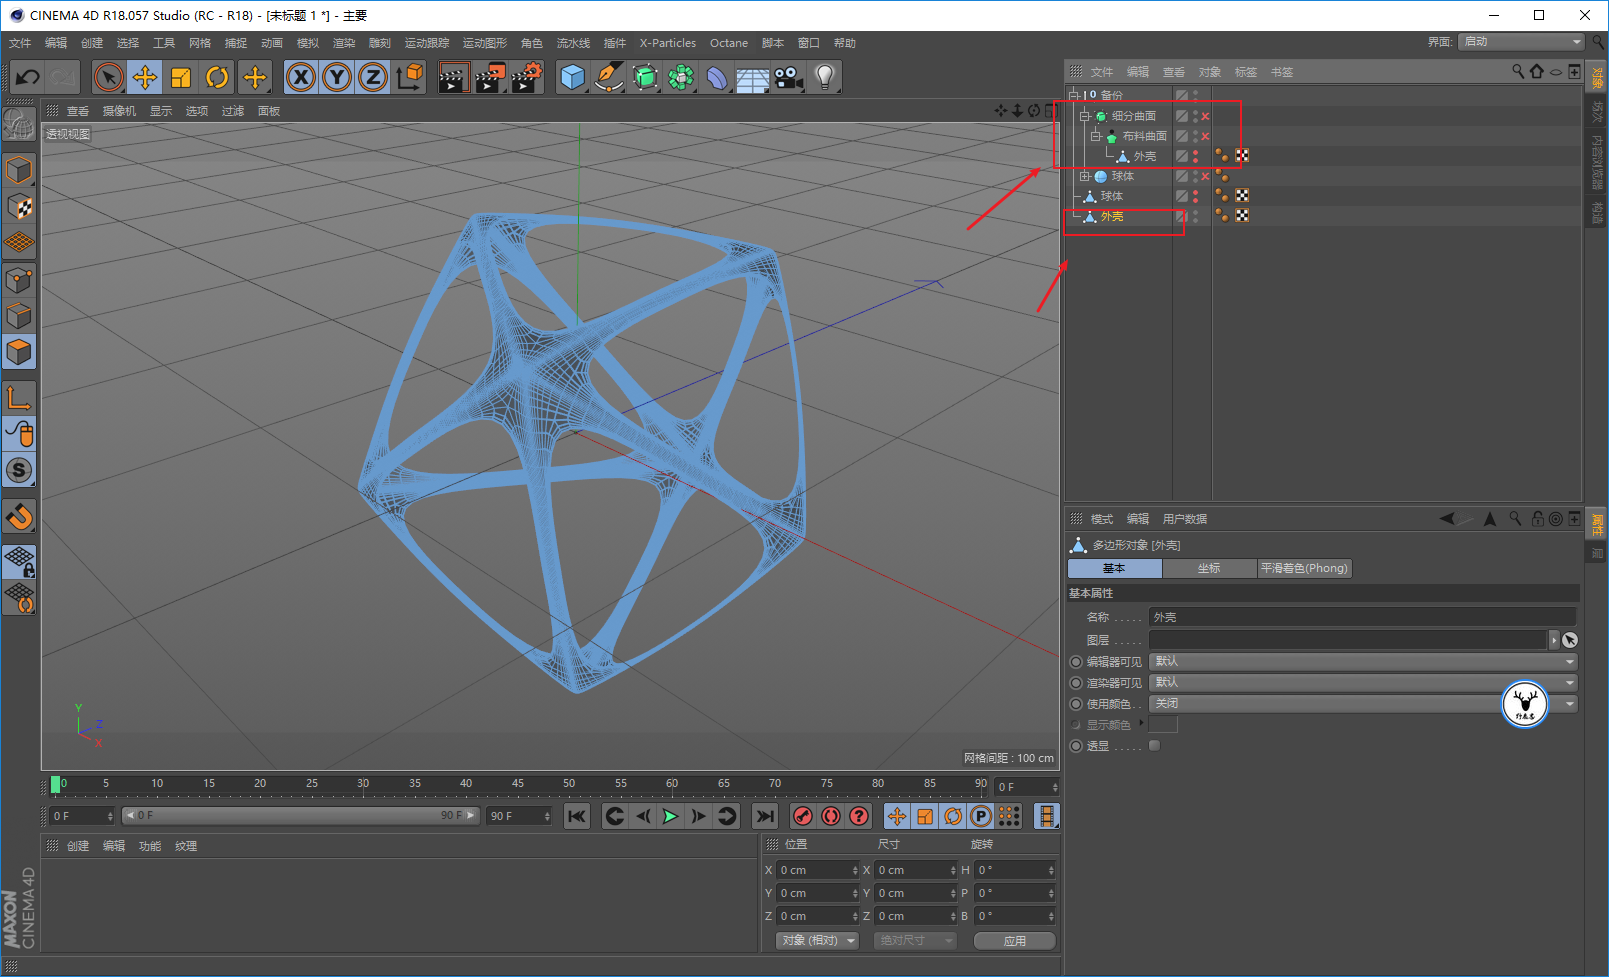This screenshot has width=1609, height=977.
Task: Select the Live Selection tool
Action: click(109, 77)
